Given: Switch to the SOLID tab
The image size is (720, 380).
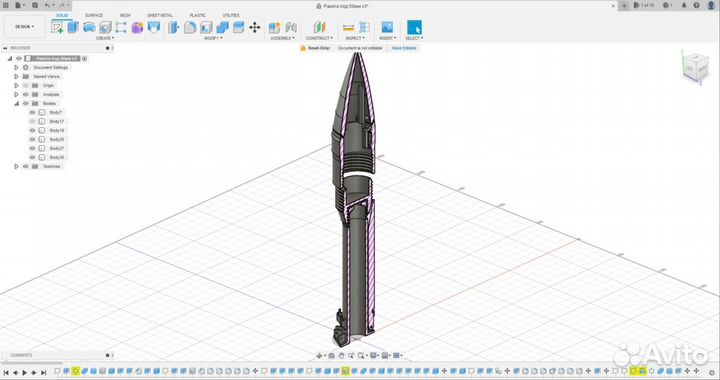Looking at the screenshot, I should pyautogui.click(x=62, y=15).
